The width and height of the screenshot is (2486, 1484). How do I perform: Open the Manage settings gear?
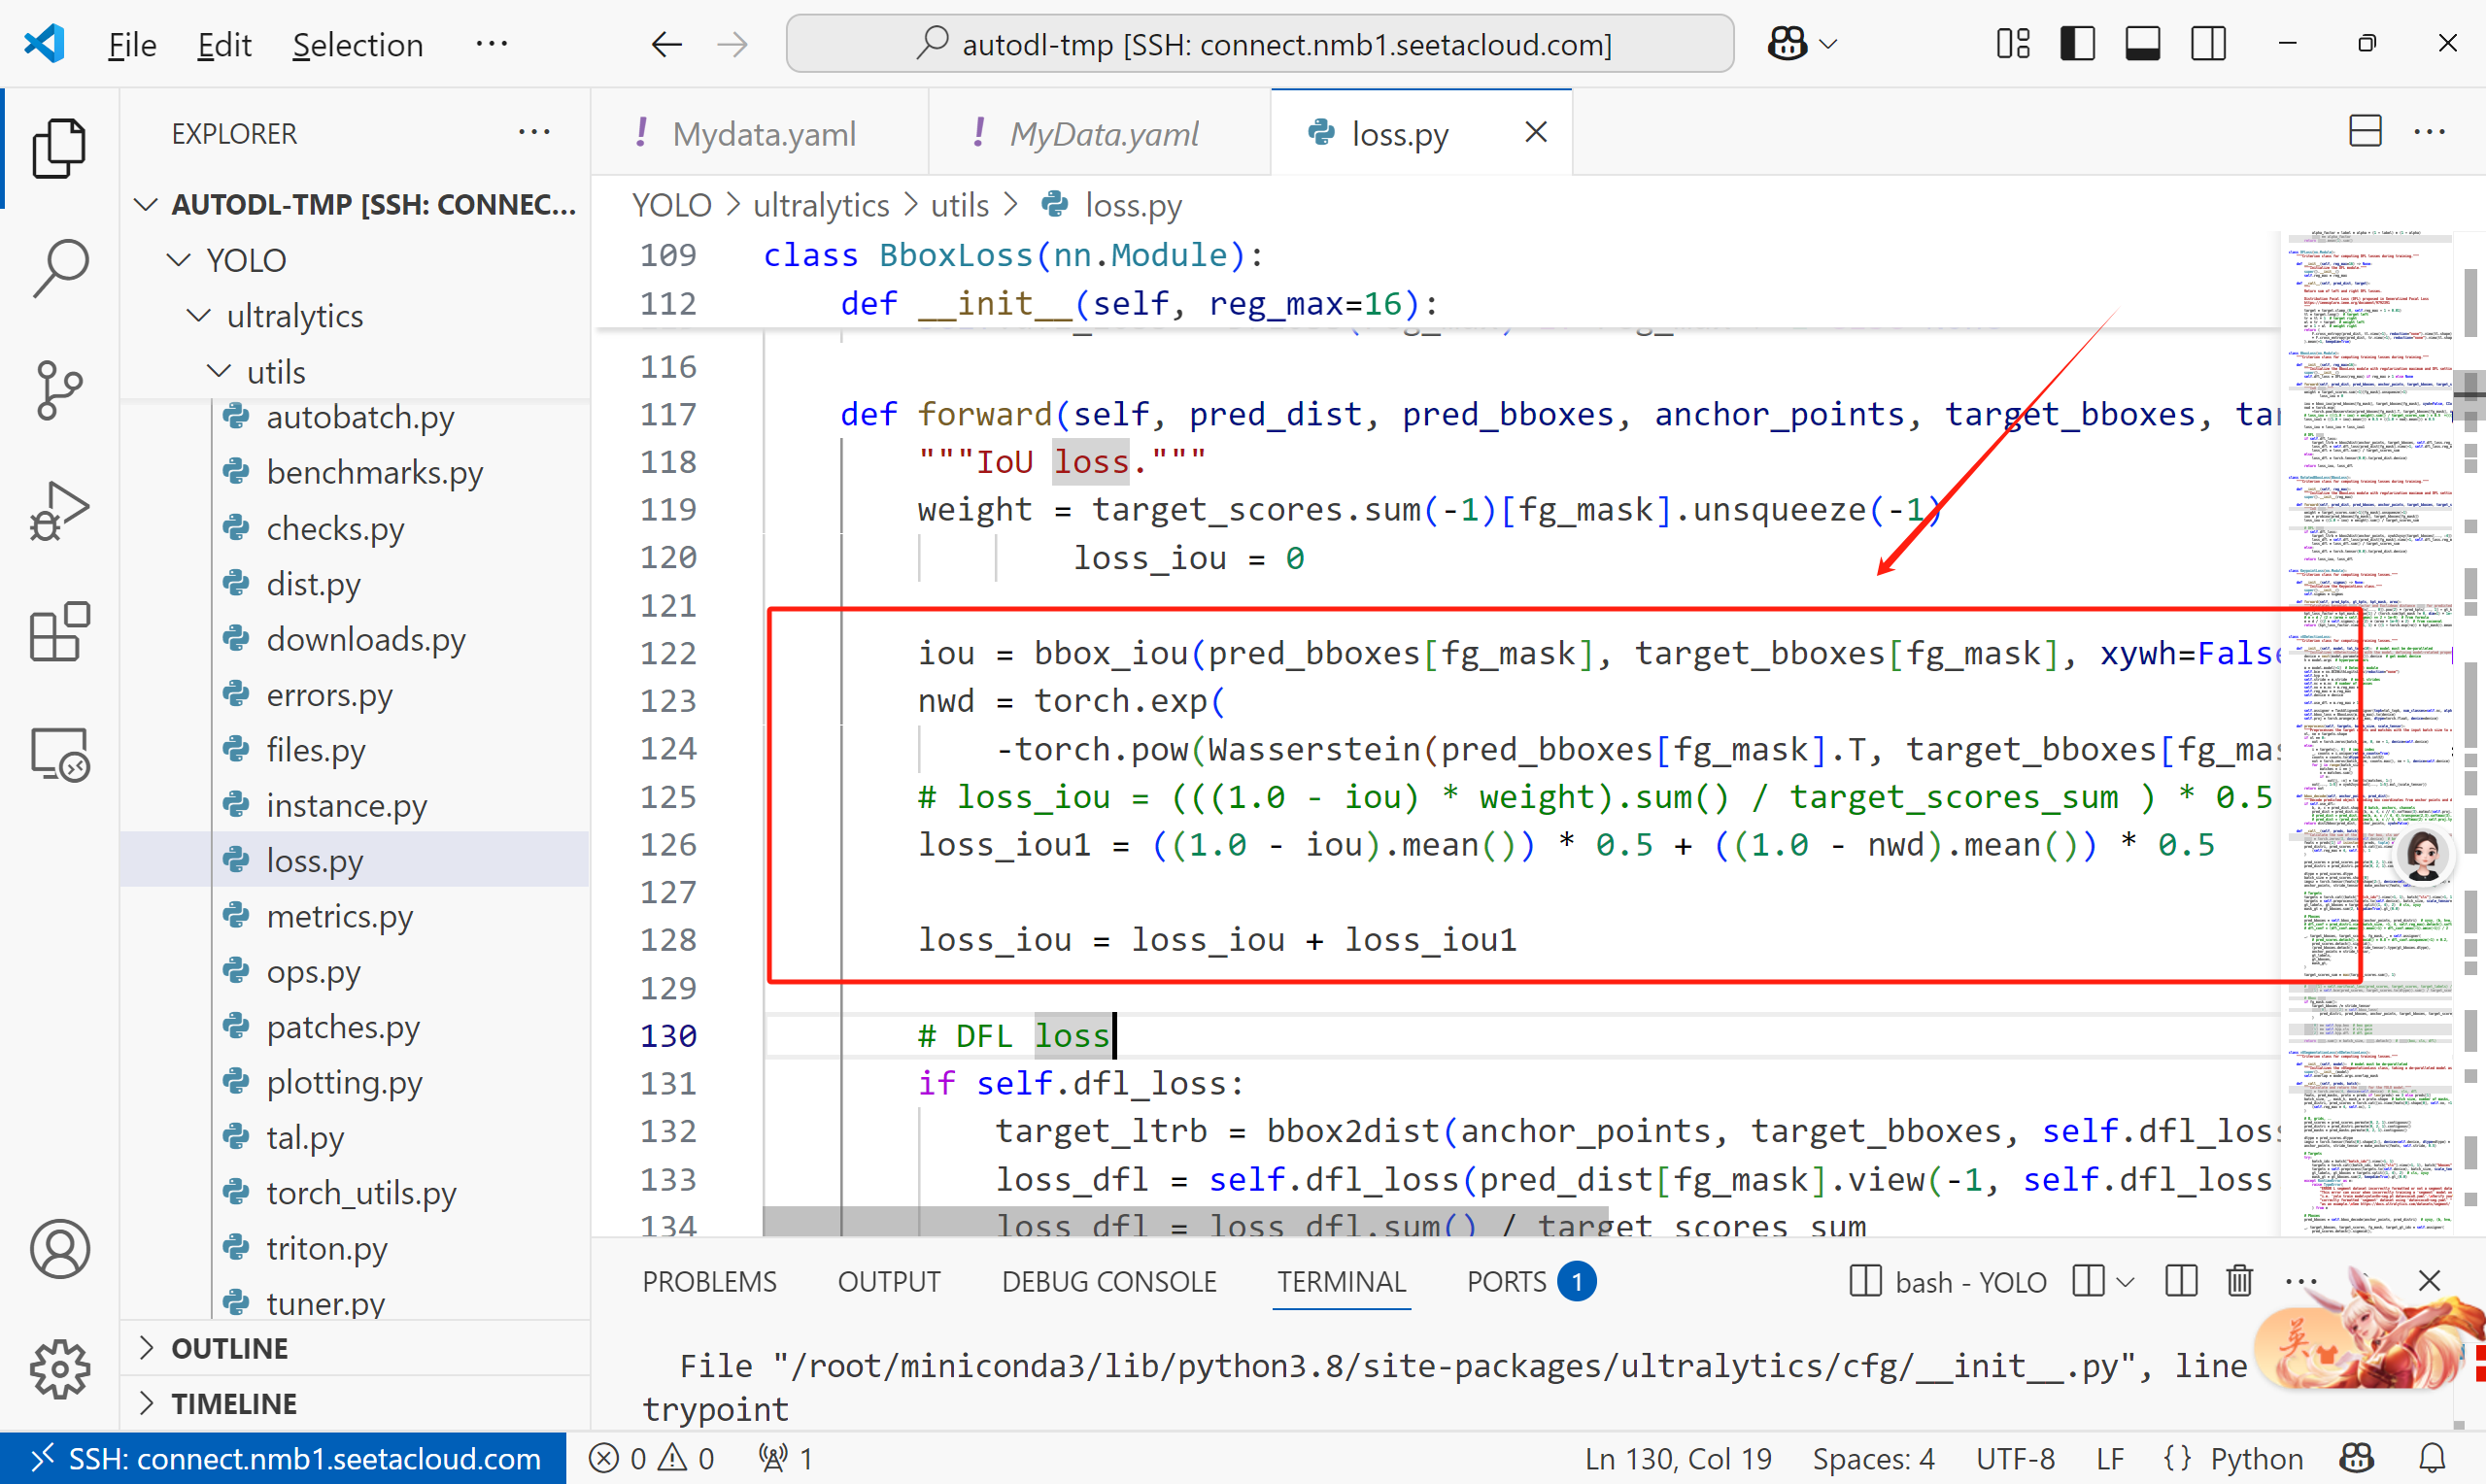tap(60, 1368)
